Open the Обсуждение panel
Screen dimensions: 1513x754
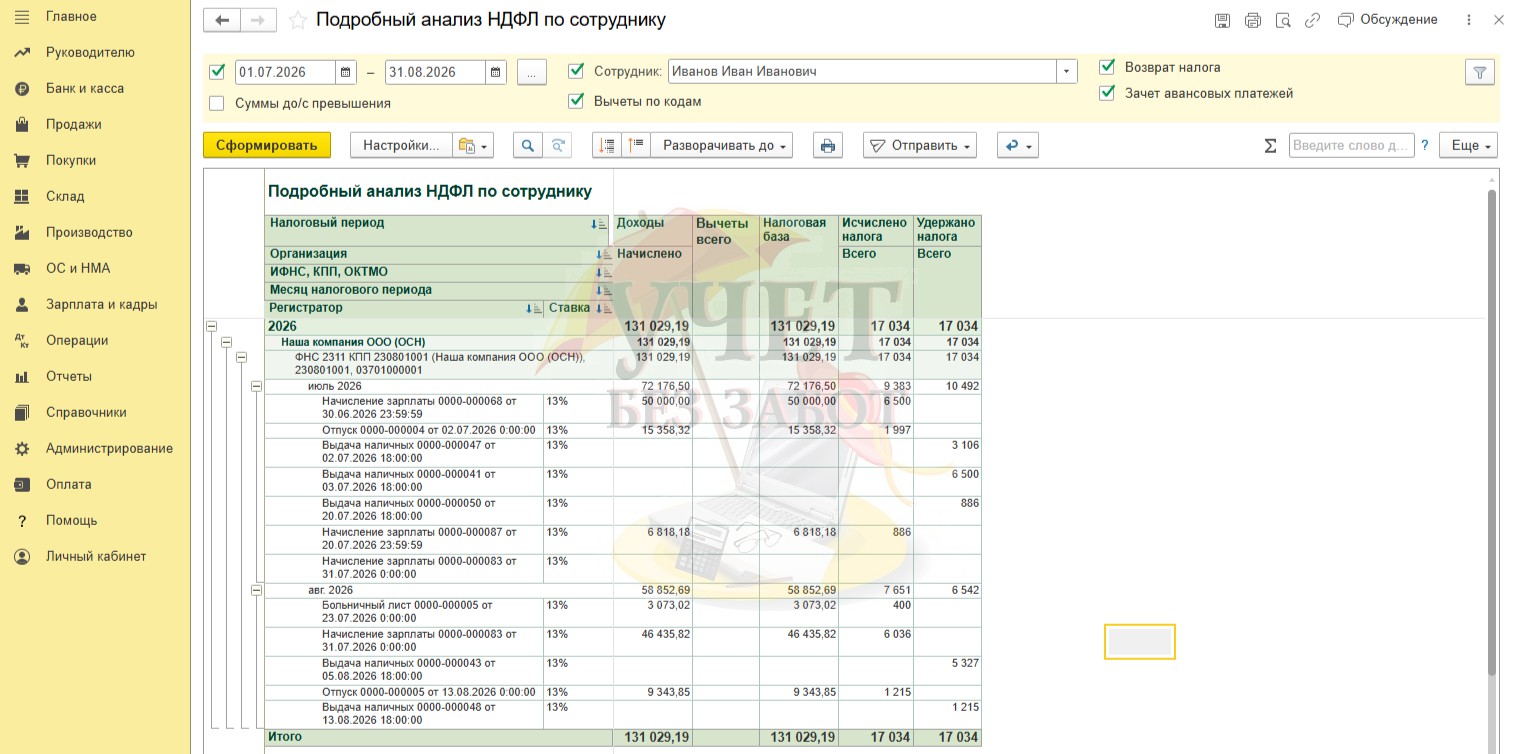click(1388, 20)
